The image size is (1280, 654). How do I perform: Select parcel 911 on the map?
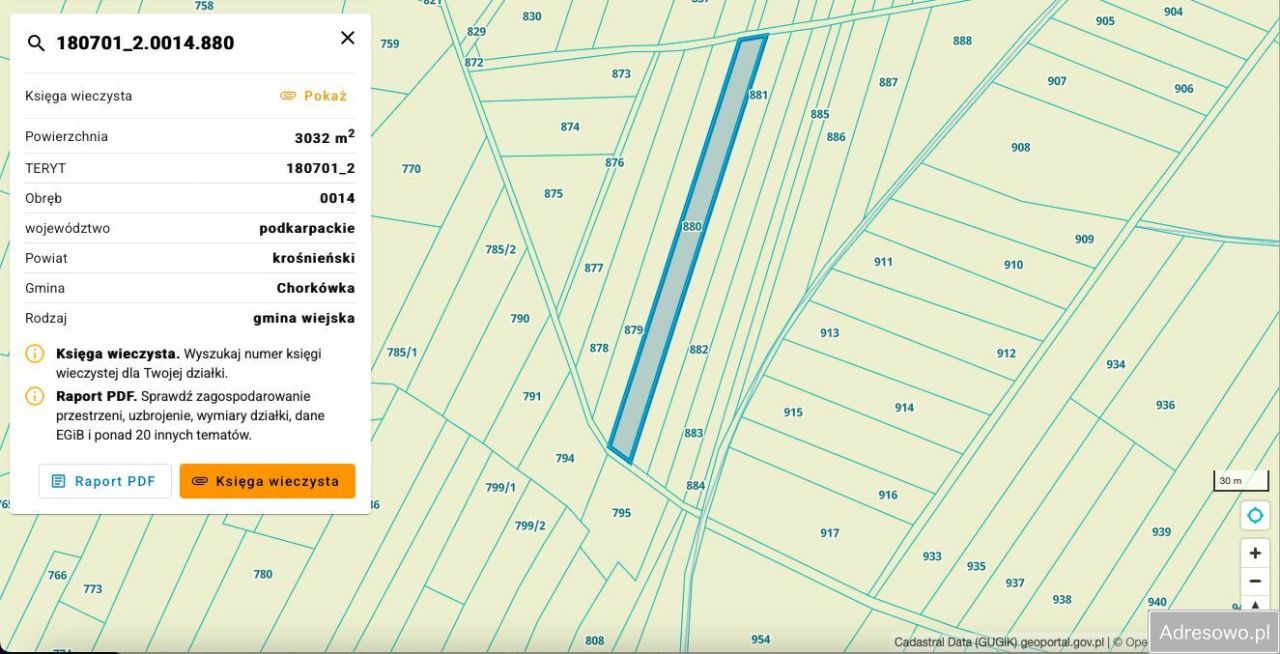click(x=883, y=262)
